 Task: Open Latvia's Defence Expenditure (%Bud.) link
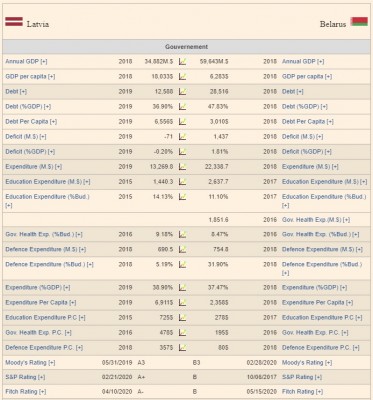[x=49, y=264]
